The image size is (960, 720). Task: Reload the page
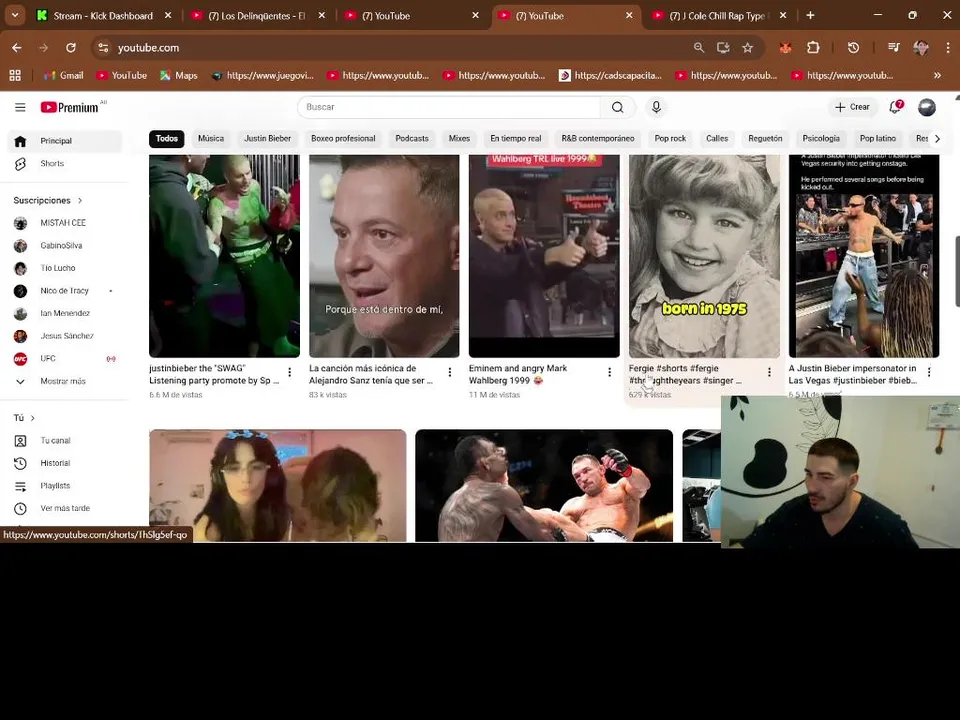[x=71, y=48]
